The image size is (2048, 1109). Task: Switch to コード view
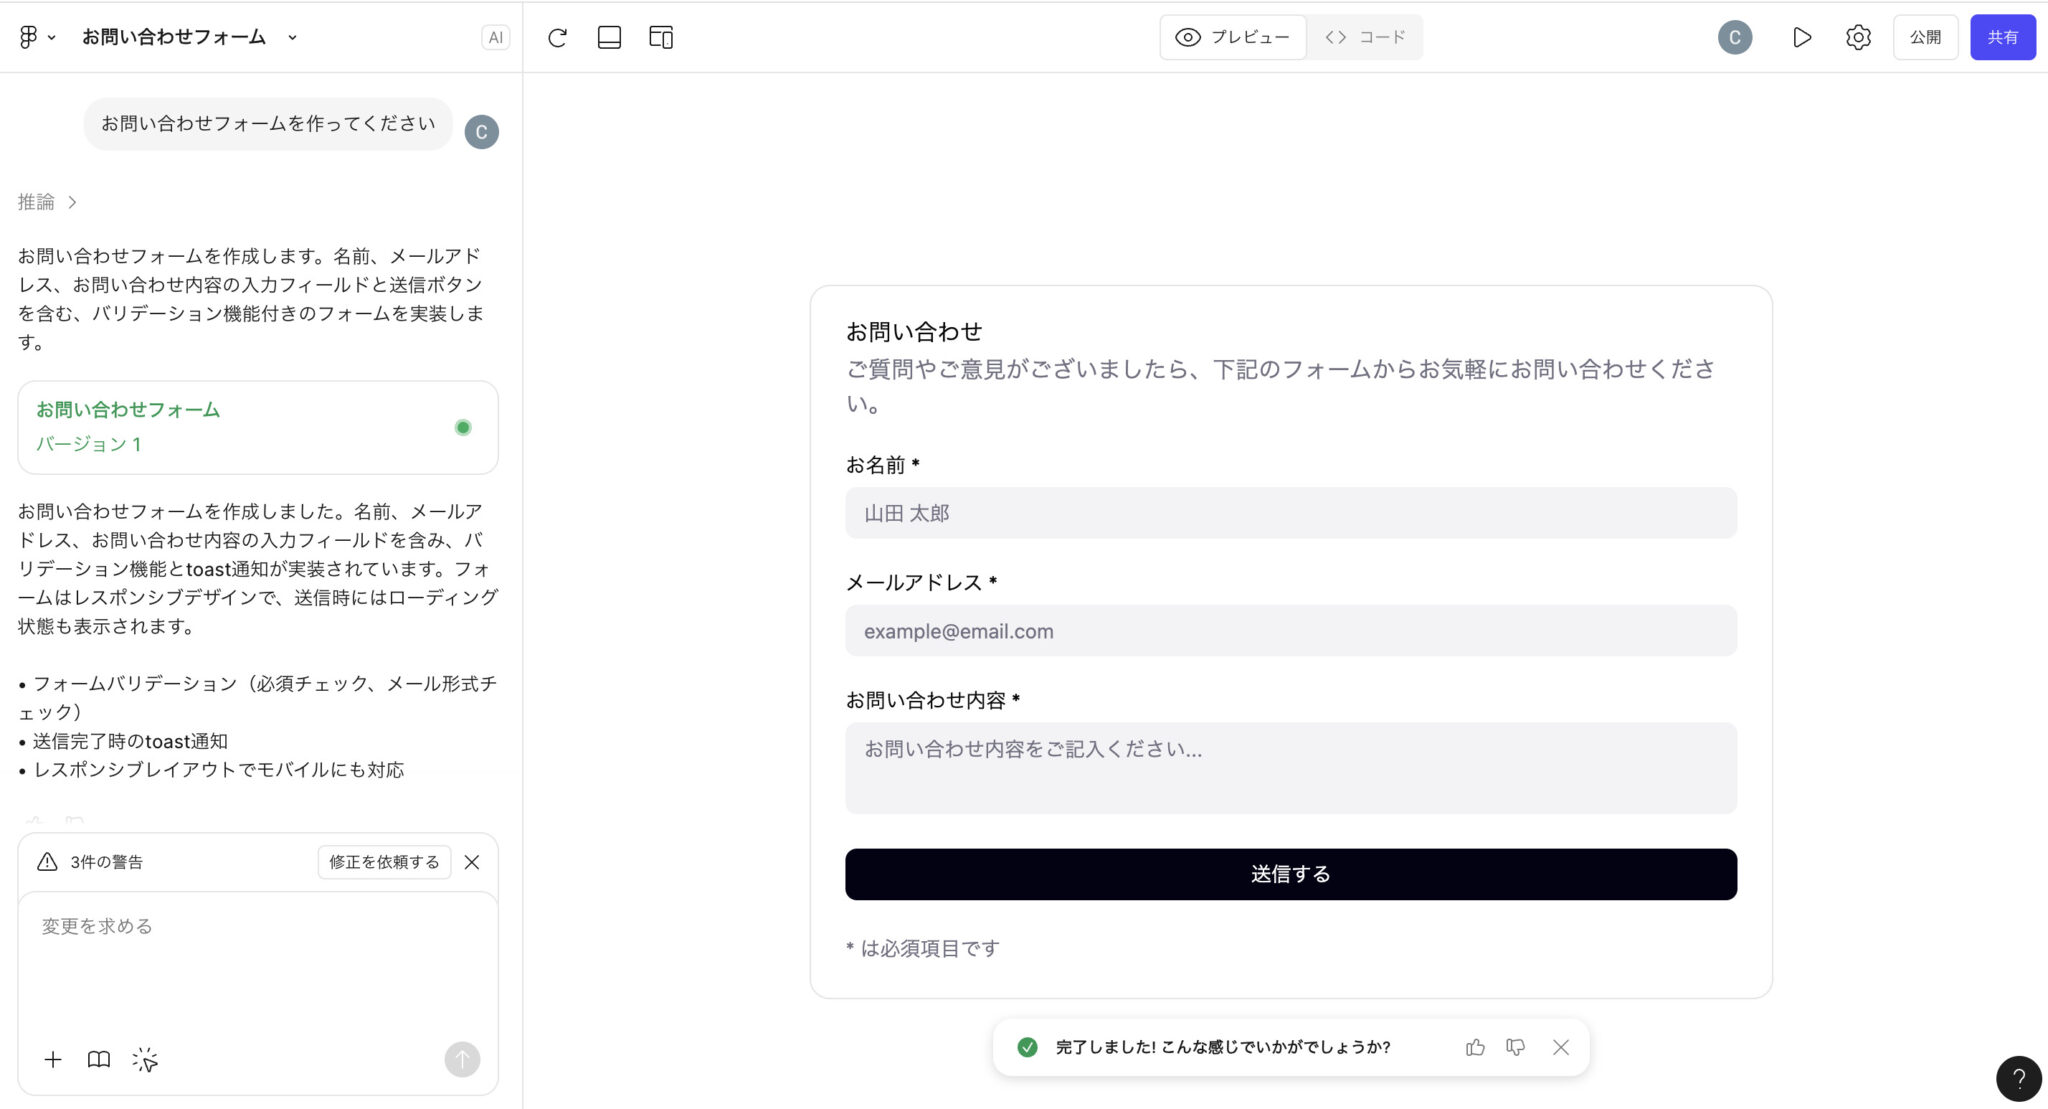pyautogui.click(x=1365, y=38)
